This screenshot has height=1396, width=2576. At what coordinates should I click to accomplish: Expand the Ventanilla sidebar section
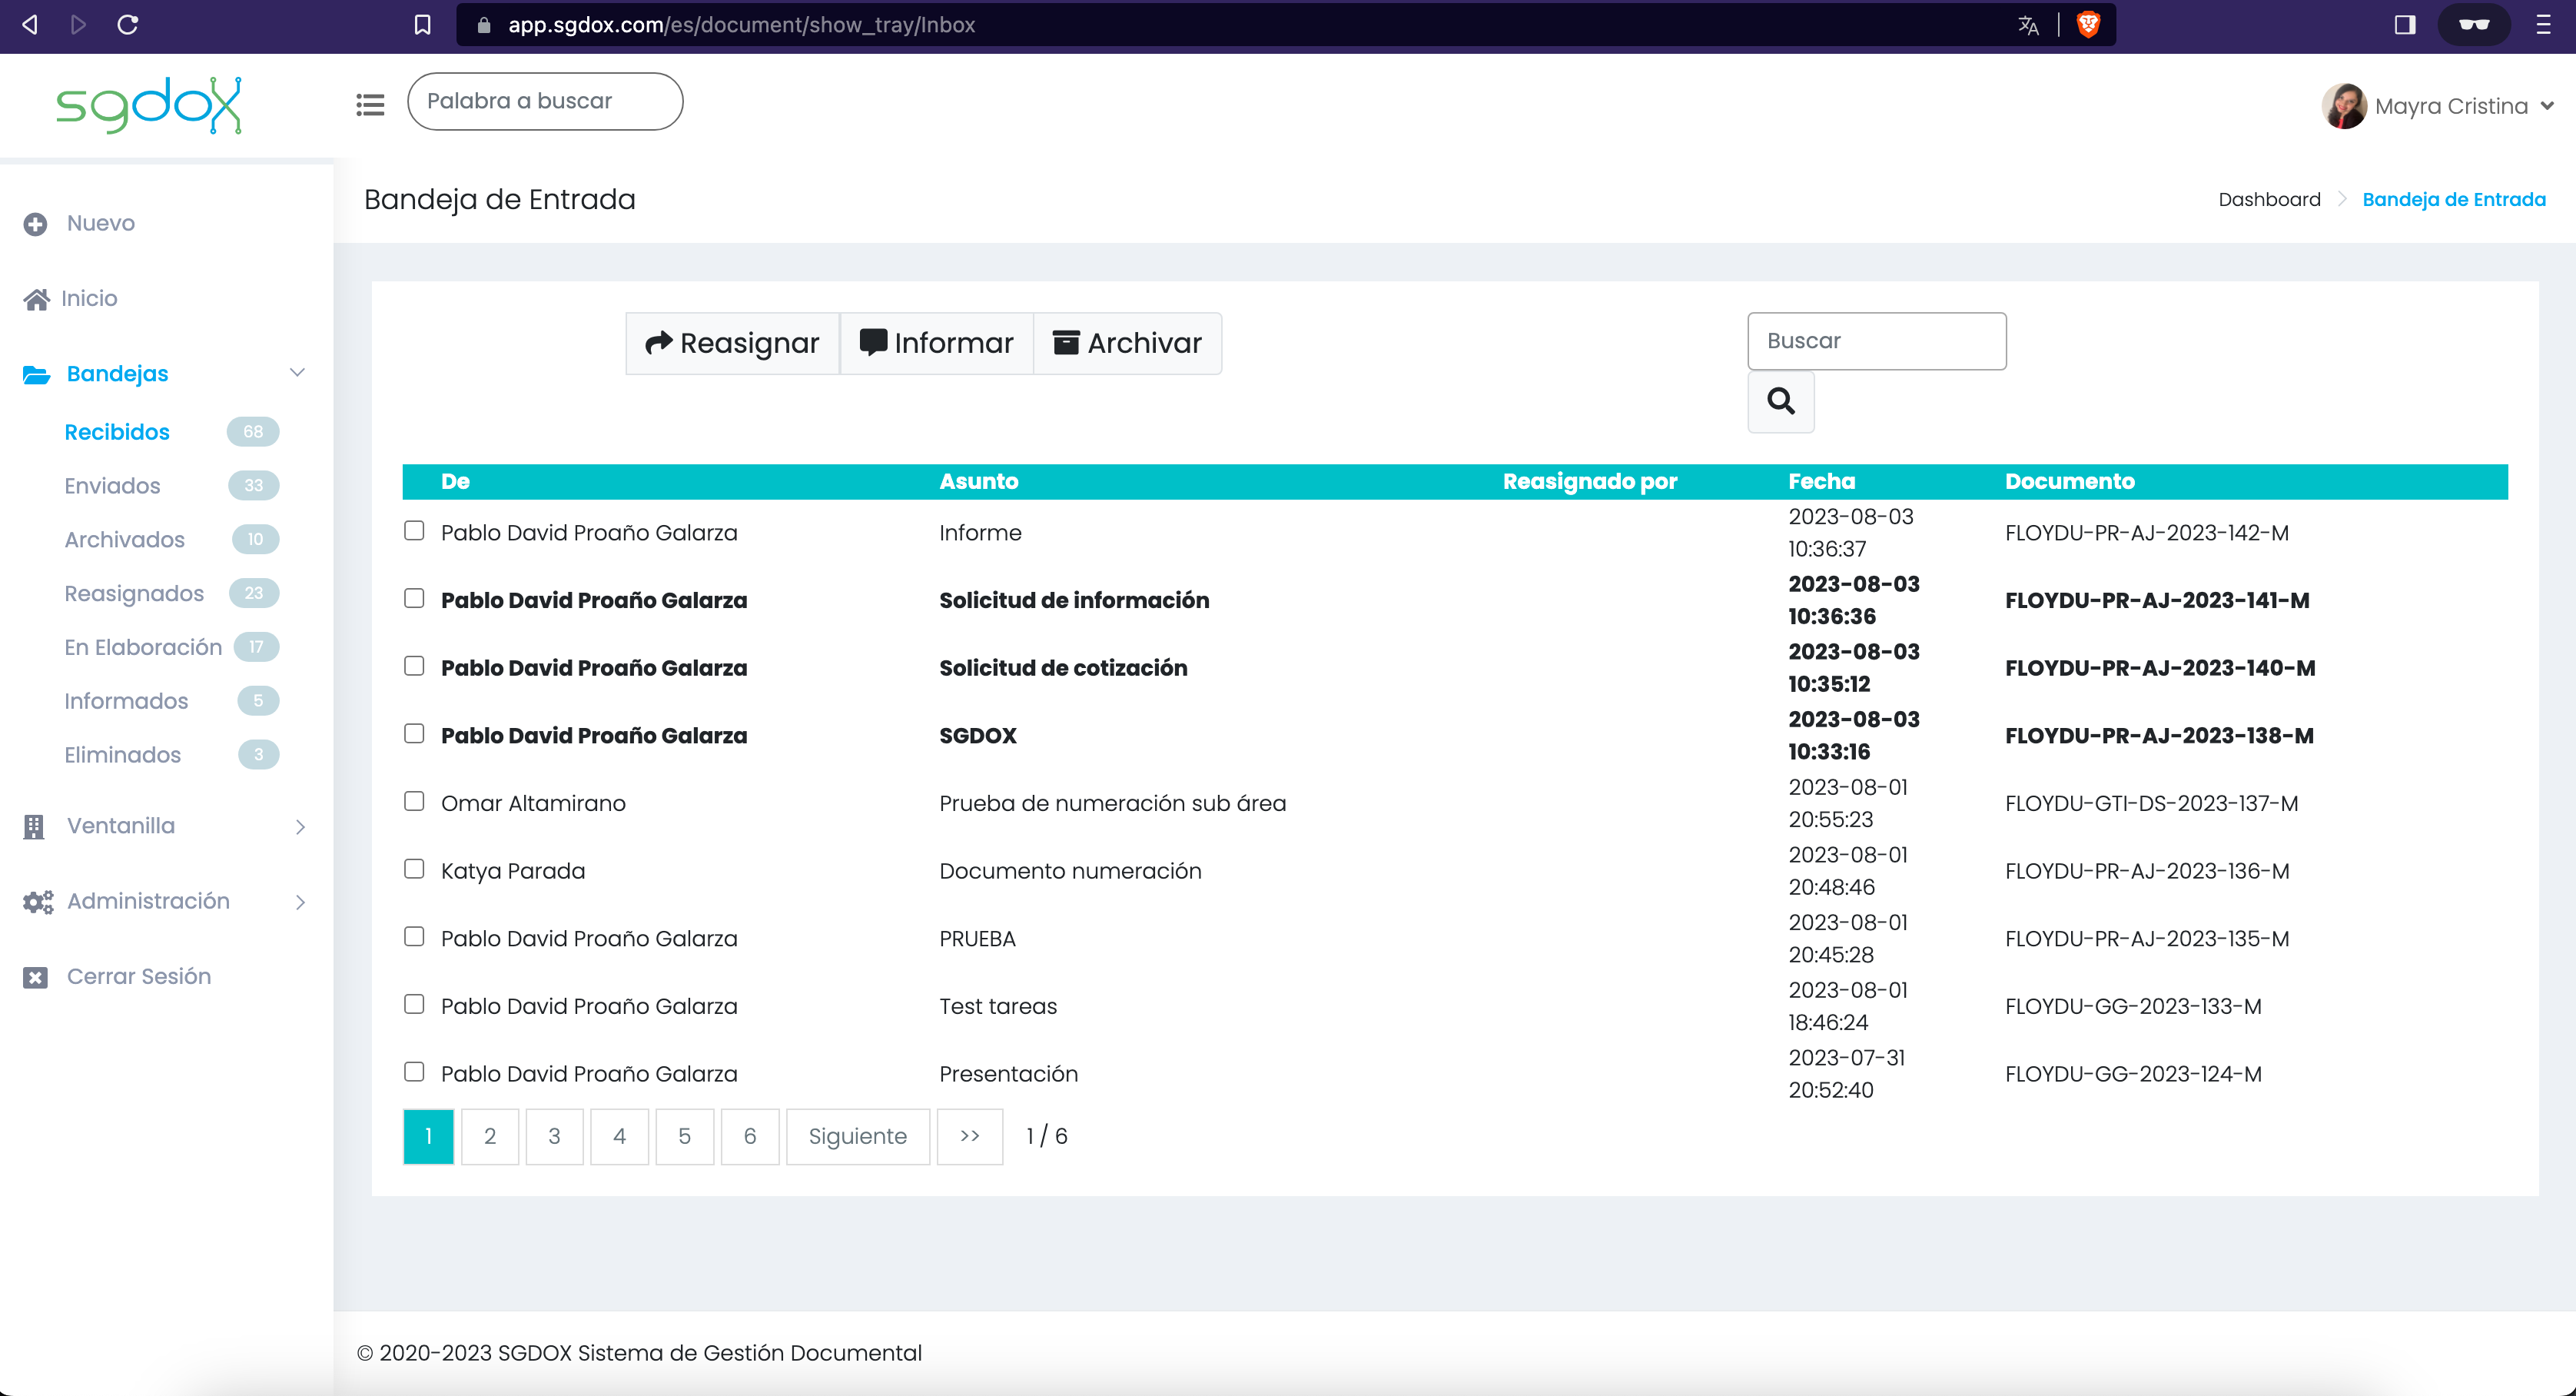(x=164, y=826)
